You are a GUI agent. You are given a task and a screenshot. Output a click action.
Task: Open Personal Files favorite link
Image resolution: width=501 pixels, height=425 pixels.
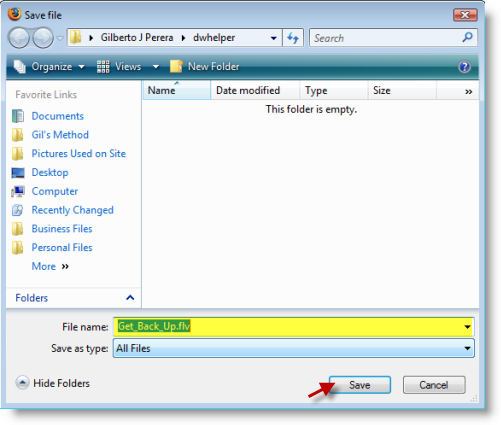coord(62,247)
